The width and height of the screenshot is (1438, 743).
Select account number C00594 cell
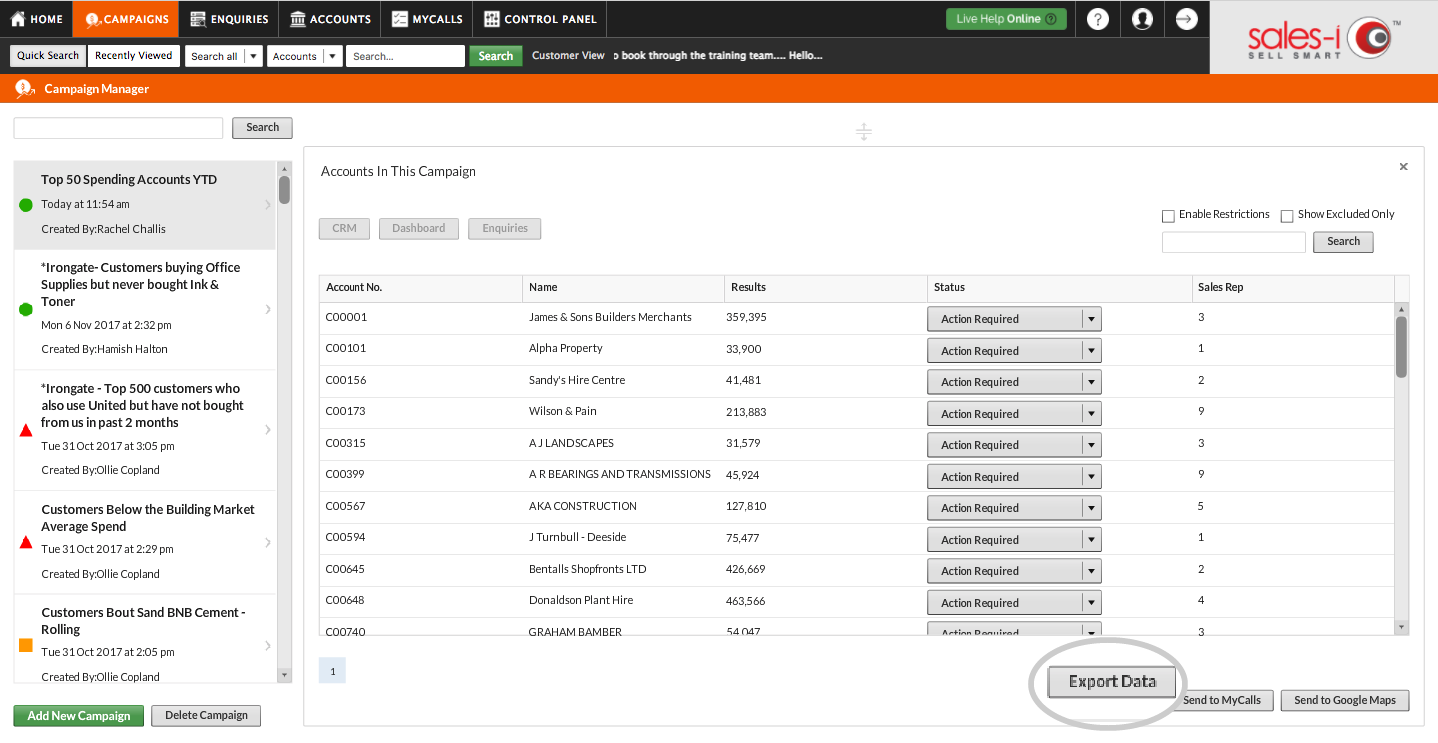click(x=346, y=538)
